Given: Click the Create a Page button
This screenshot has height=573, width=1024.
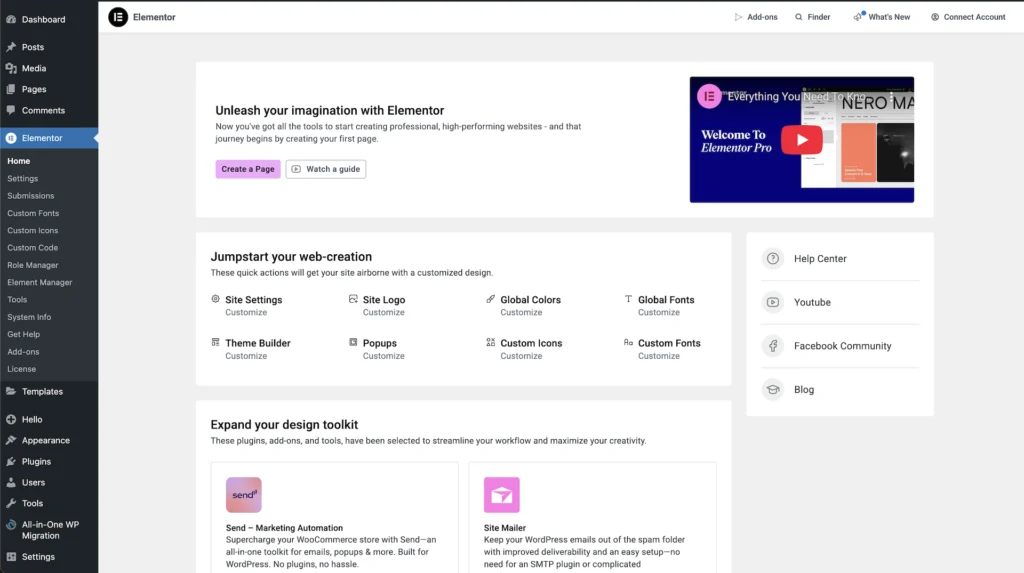Looking at the screenshot, I should pos(248,169).
